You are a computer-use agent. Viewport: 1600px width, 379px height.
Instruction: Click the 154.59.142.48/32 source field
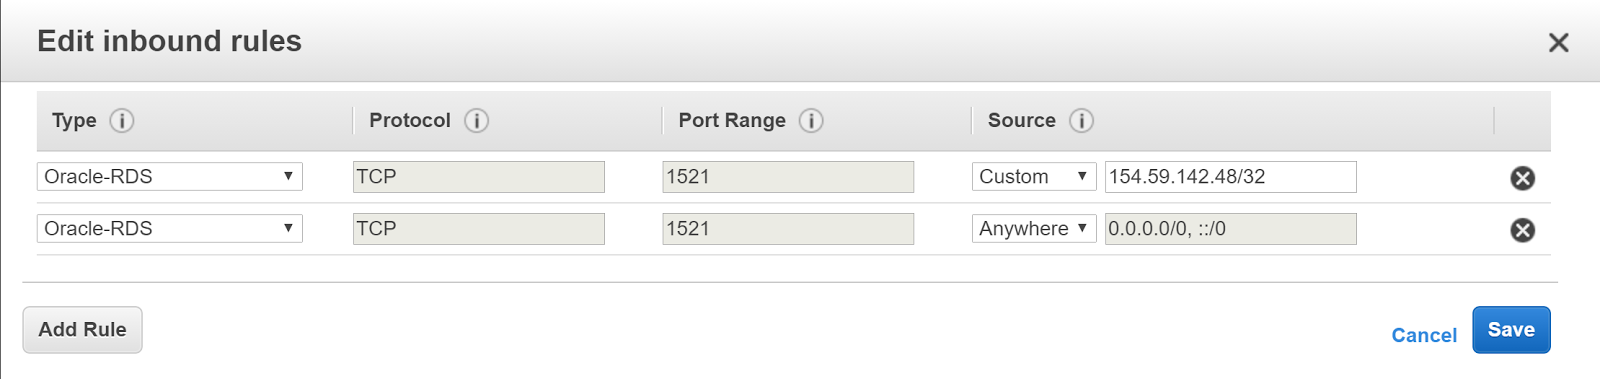(1231, 176)
